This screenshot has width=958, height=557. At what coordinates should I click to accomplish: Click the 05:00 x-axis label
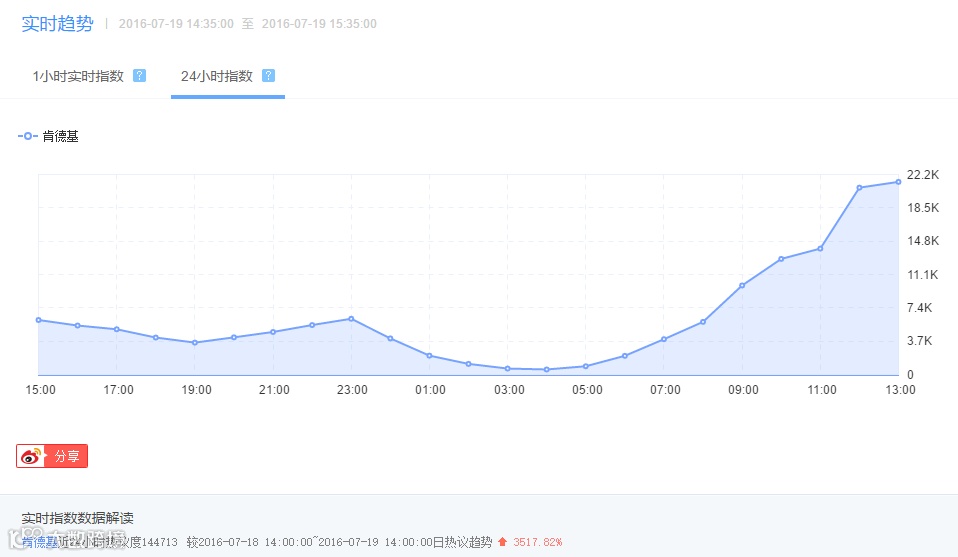tap(587, 390)
